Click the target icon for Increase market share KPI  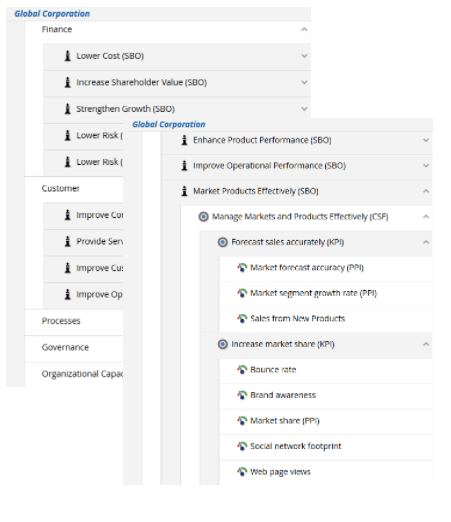pos(223,344)
